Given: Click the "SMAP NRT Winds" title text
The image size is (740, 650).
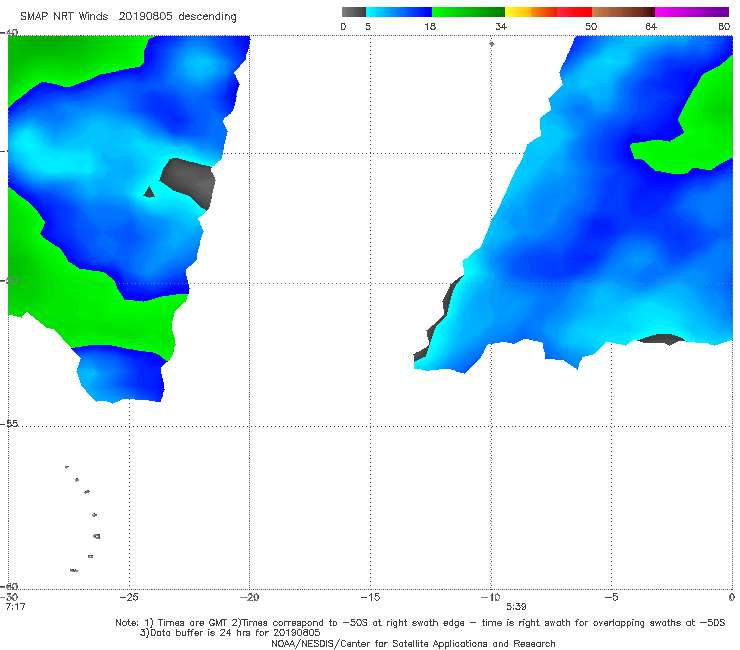Looking at the screenshot, I should 64,17.
